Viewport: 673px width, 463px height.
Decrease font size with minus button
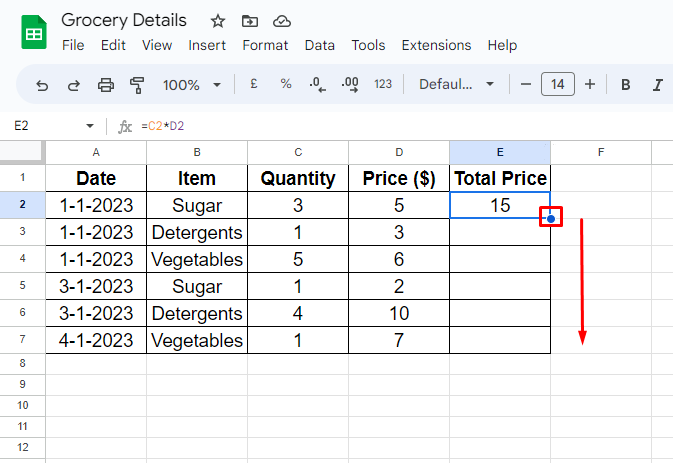[526, 85]
